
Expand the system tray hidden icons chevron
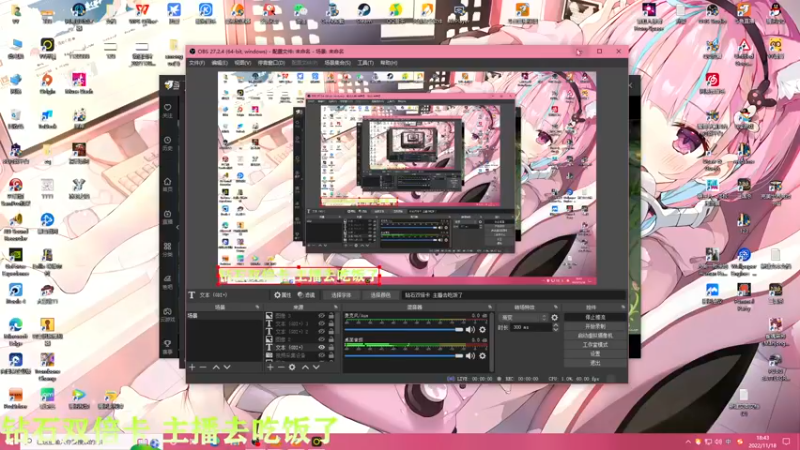pos(688,441)
